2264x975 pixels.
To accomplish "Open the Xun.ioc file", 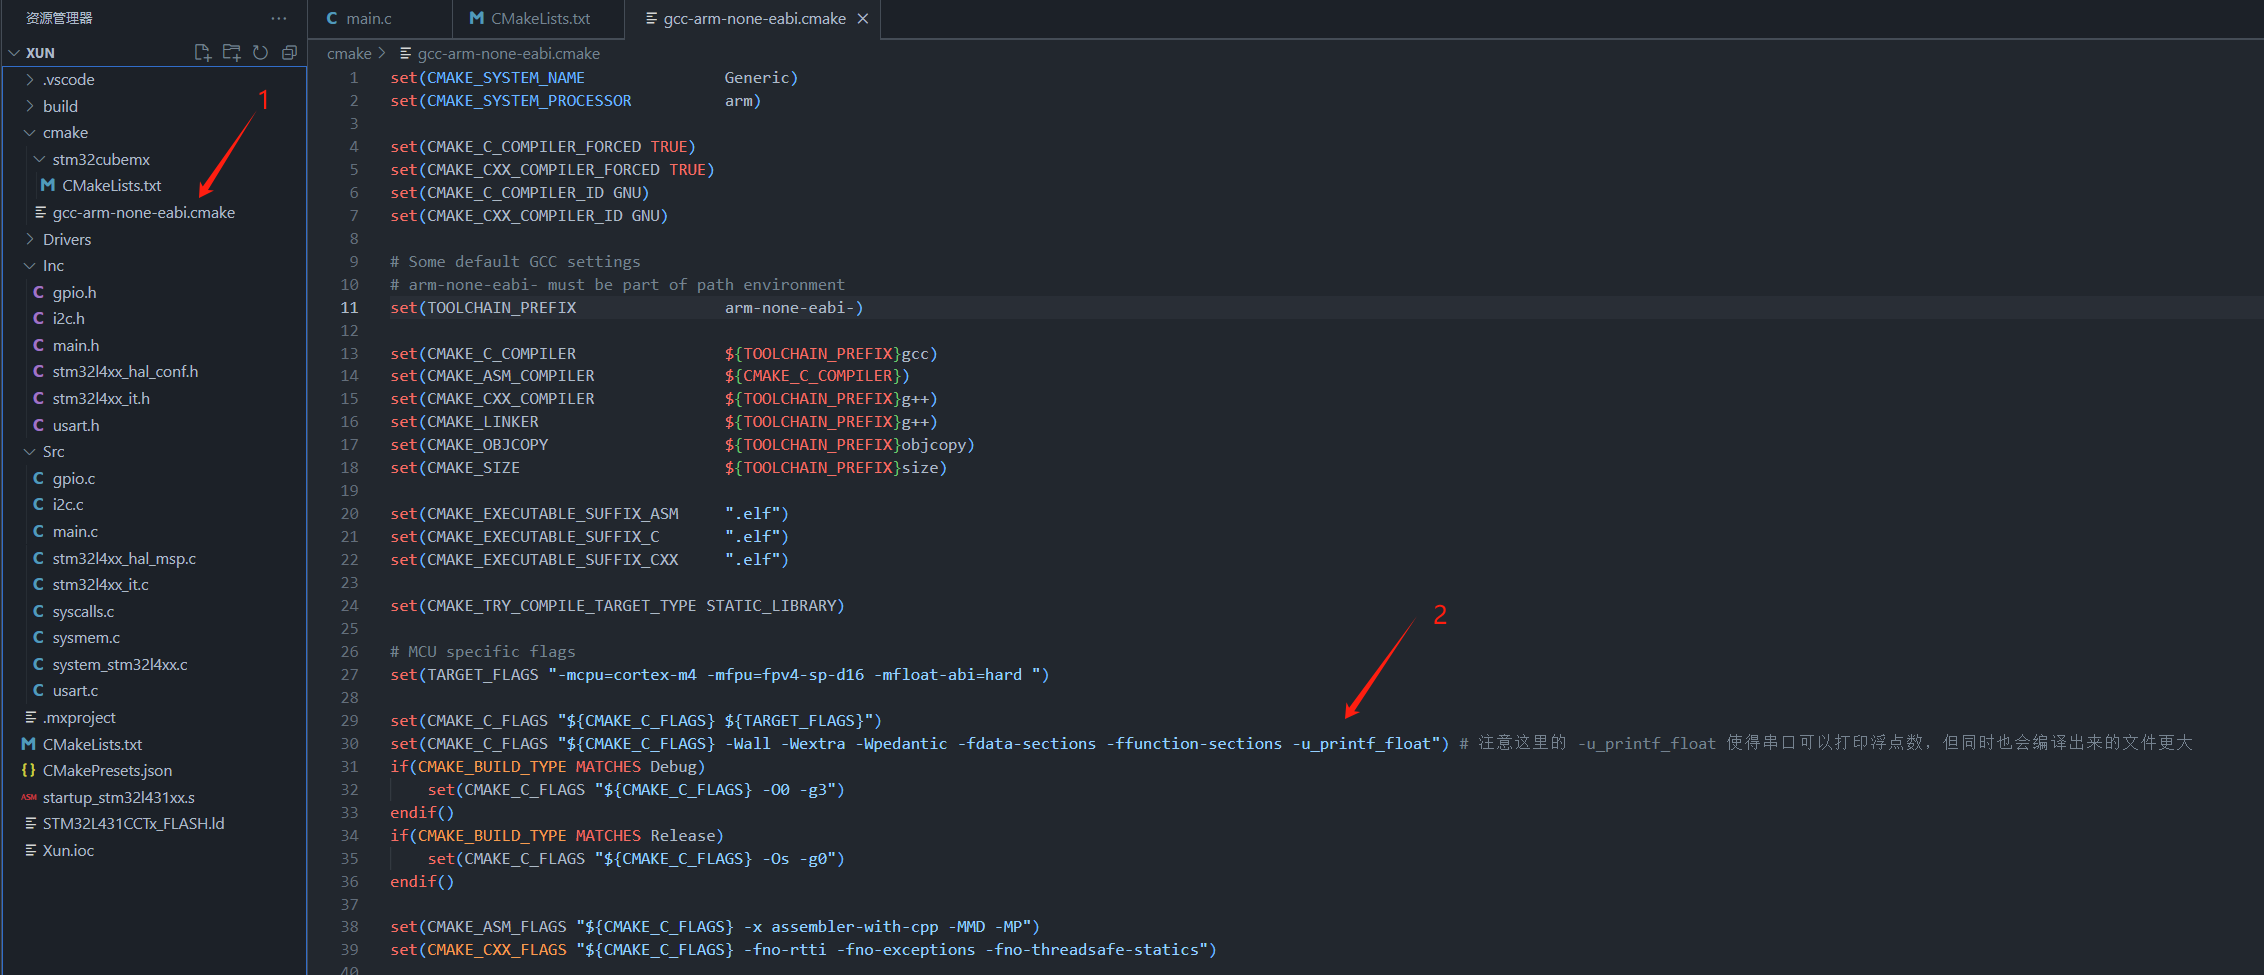I will [66, 850].
